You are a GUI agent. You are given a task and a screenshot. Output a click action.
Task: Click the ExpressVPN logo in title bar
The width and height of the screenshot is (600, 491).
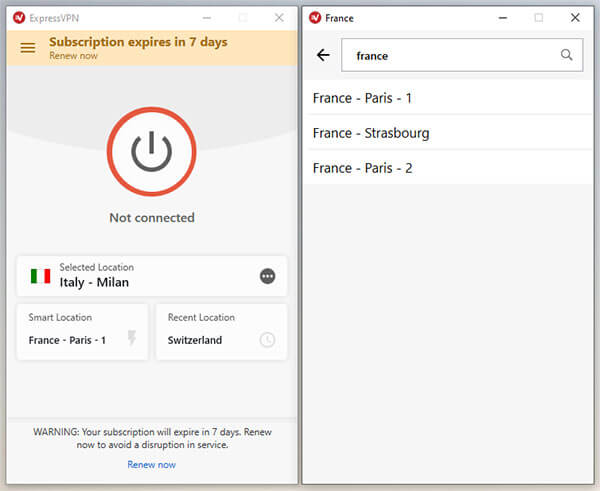pos(19,18)
